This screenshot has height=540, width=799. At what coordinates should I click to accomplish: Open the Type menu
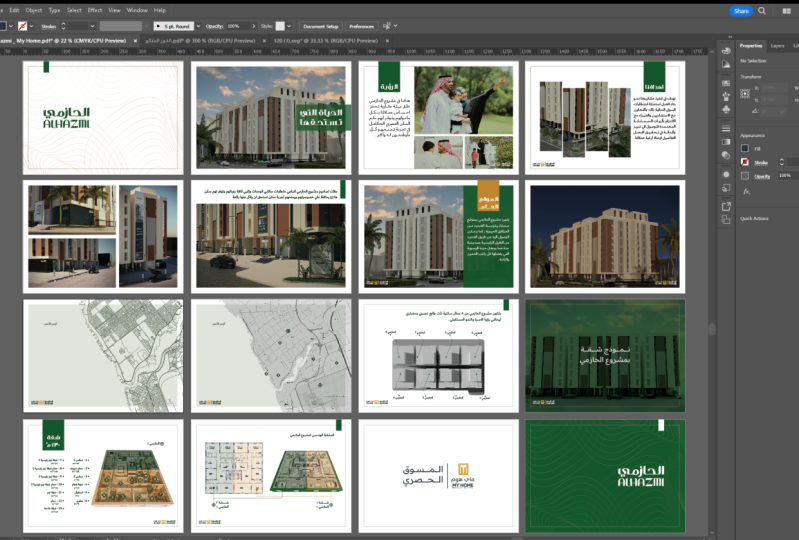click(x=54, y=10)
